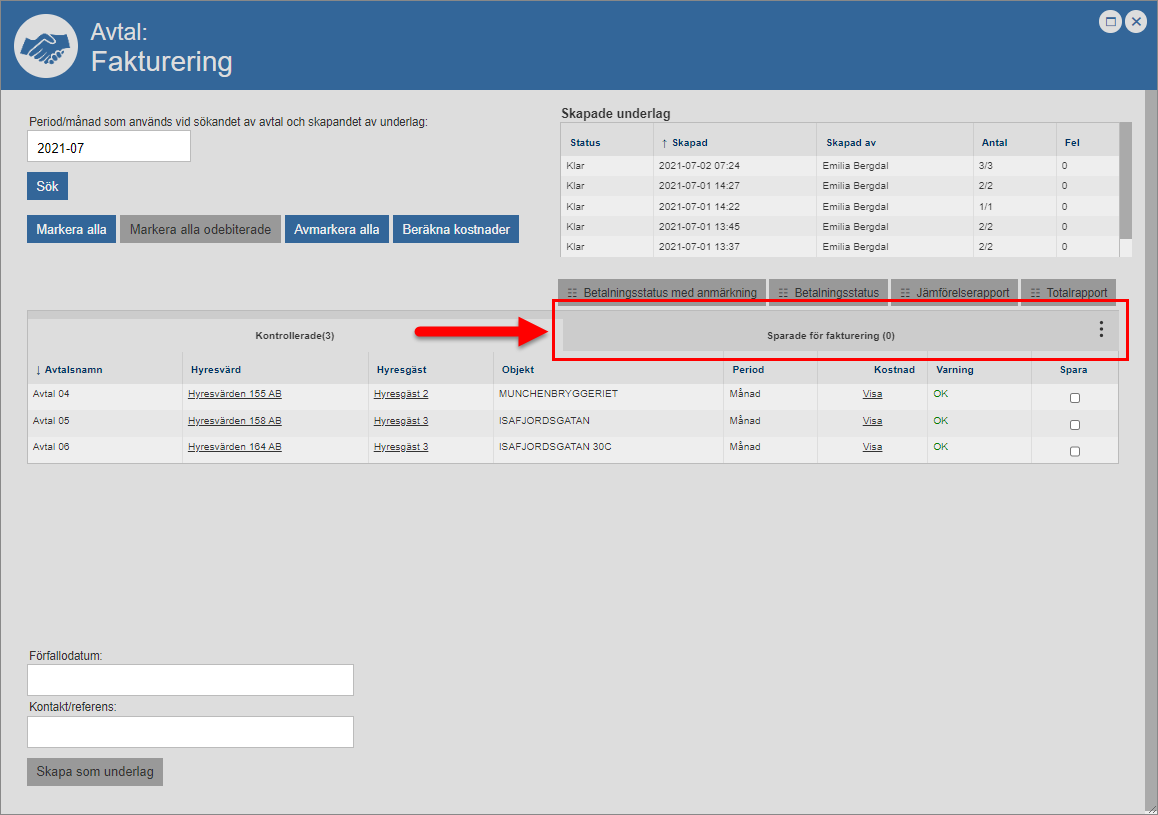Open the Jämförelserapport report
Viewport: 1158px width, 815px height.
point(954,293)
